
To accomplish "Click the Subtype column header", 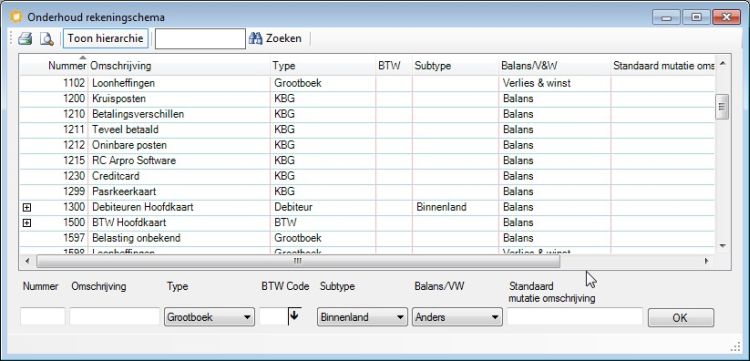I will click(432, 66).
